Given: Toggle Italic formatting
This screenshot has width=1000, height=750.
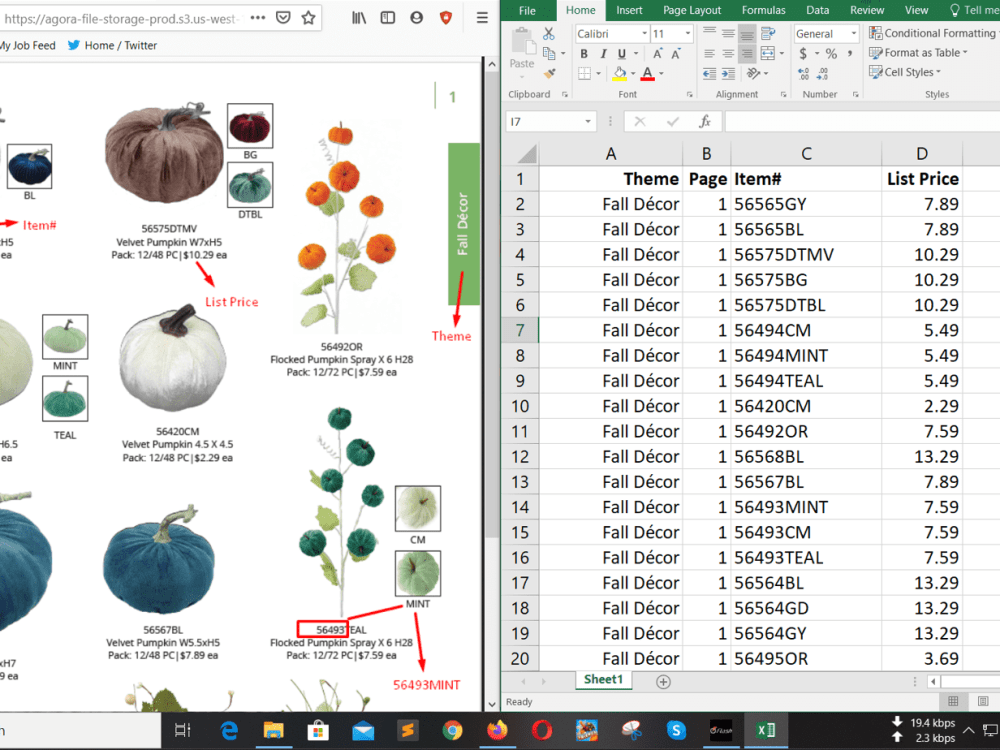Looking at the screenshot, I should coord(603,54).
